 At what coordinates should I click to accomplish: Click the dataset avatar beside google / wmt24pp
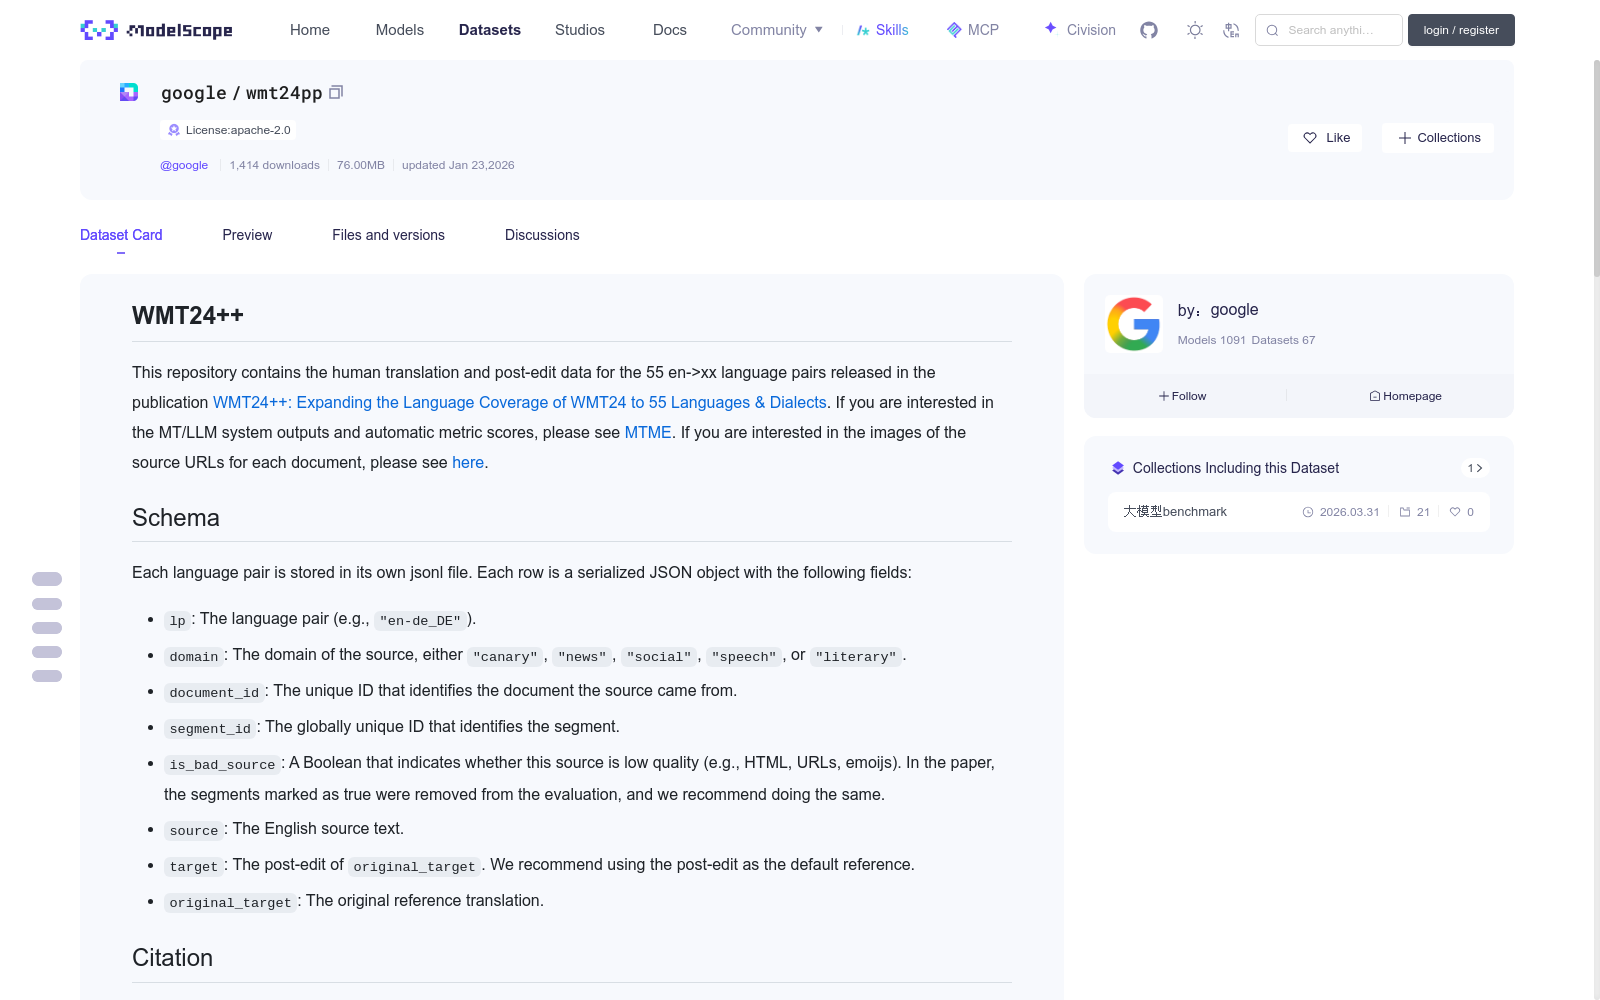(x=129, y=92)
